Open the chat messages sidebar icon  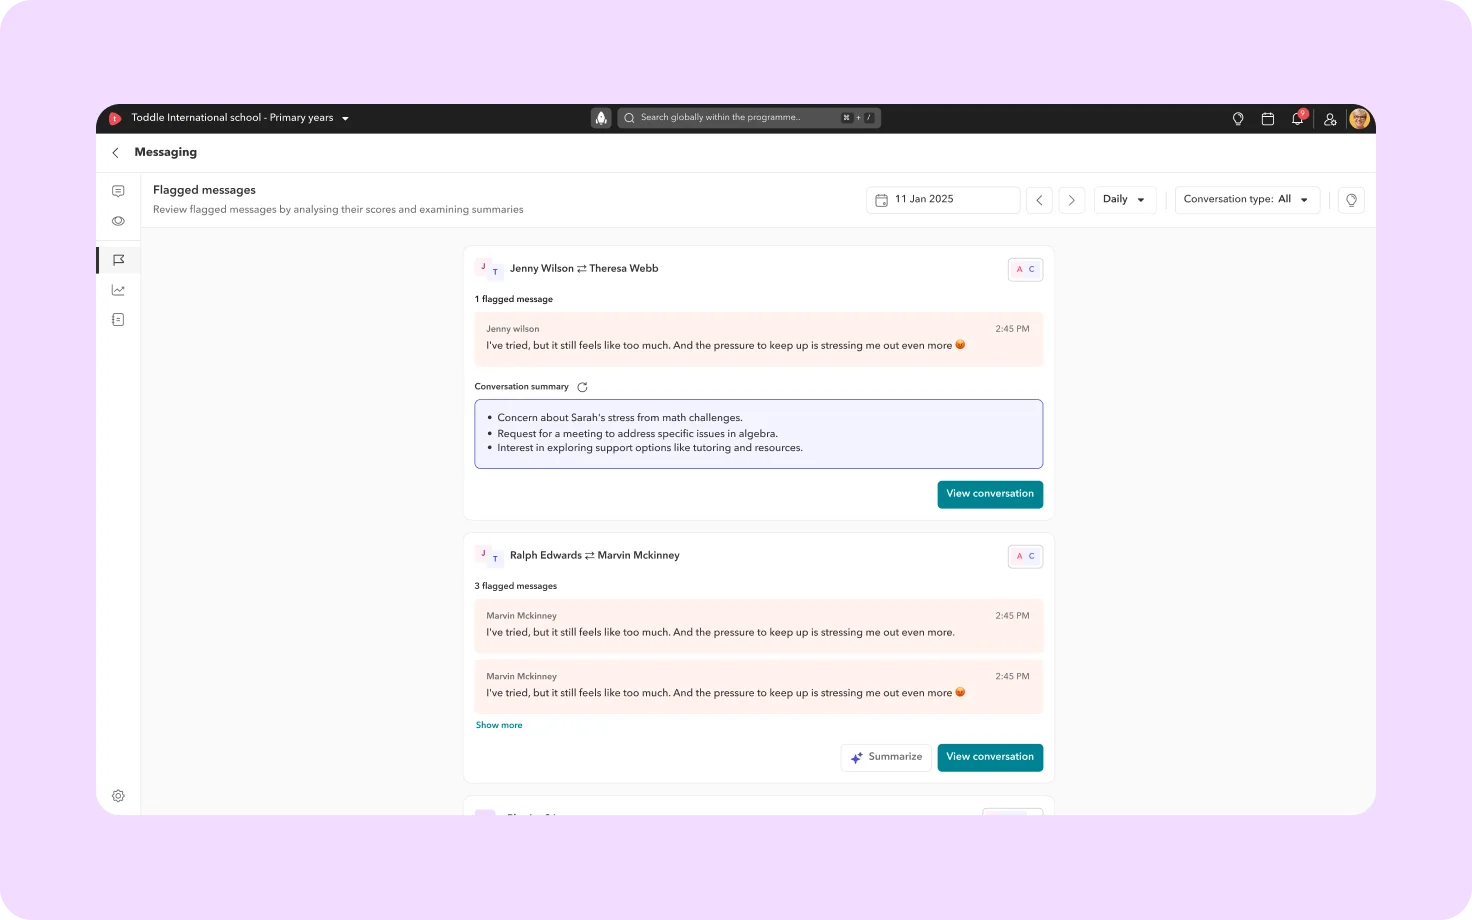point(118,191)
